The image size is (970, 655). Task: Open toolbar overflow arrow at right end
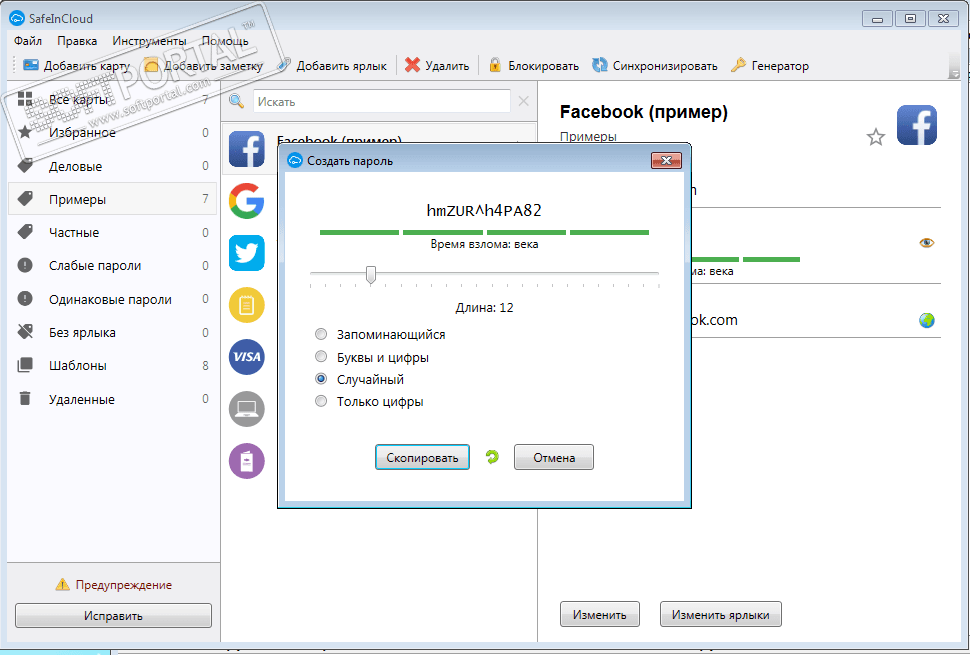[x=953, y=74]
